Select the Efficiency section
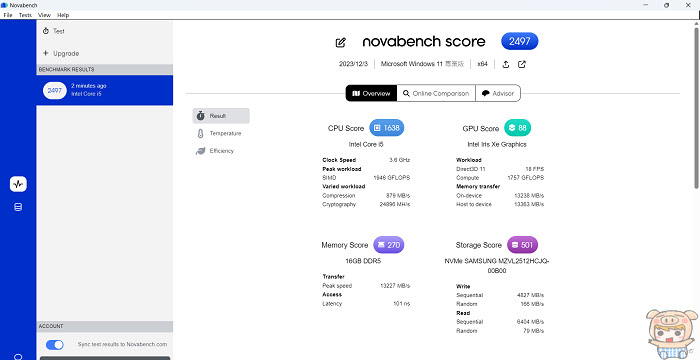This screenshot has width=700, height=360. [221, 151]
